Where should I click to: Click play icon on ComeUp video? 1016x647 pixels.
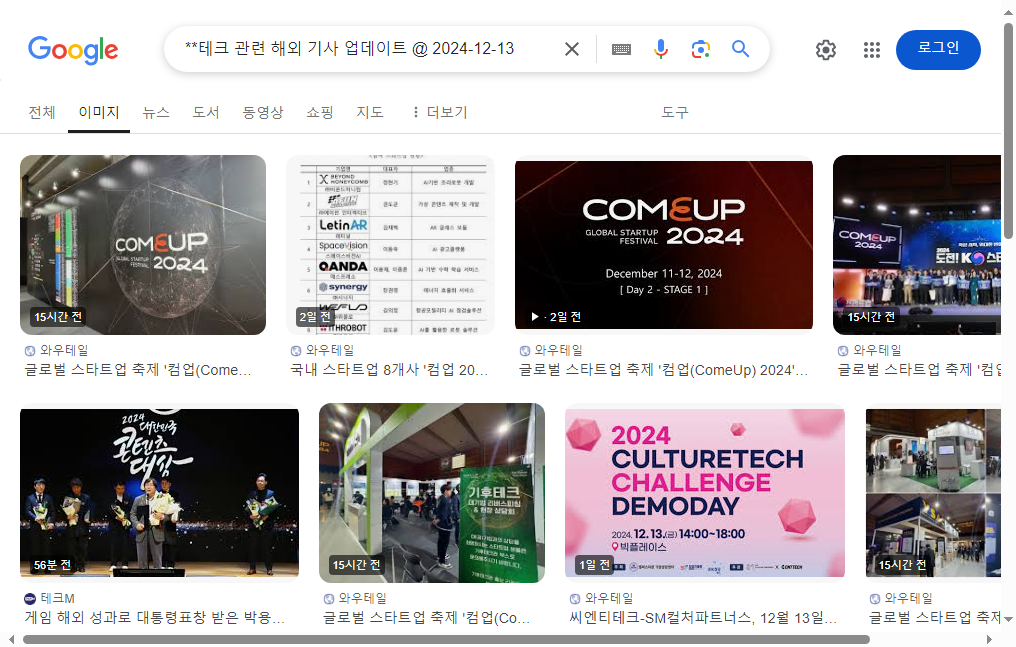(535, 317)
